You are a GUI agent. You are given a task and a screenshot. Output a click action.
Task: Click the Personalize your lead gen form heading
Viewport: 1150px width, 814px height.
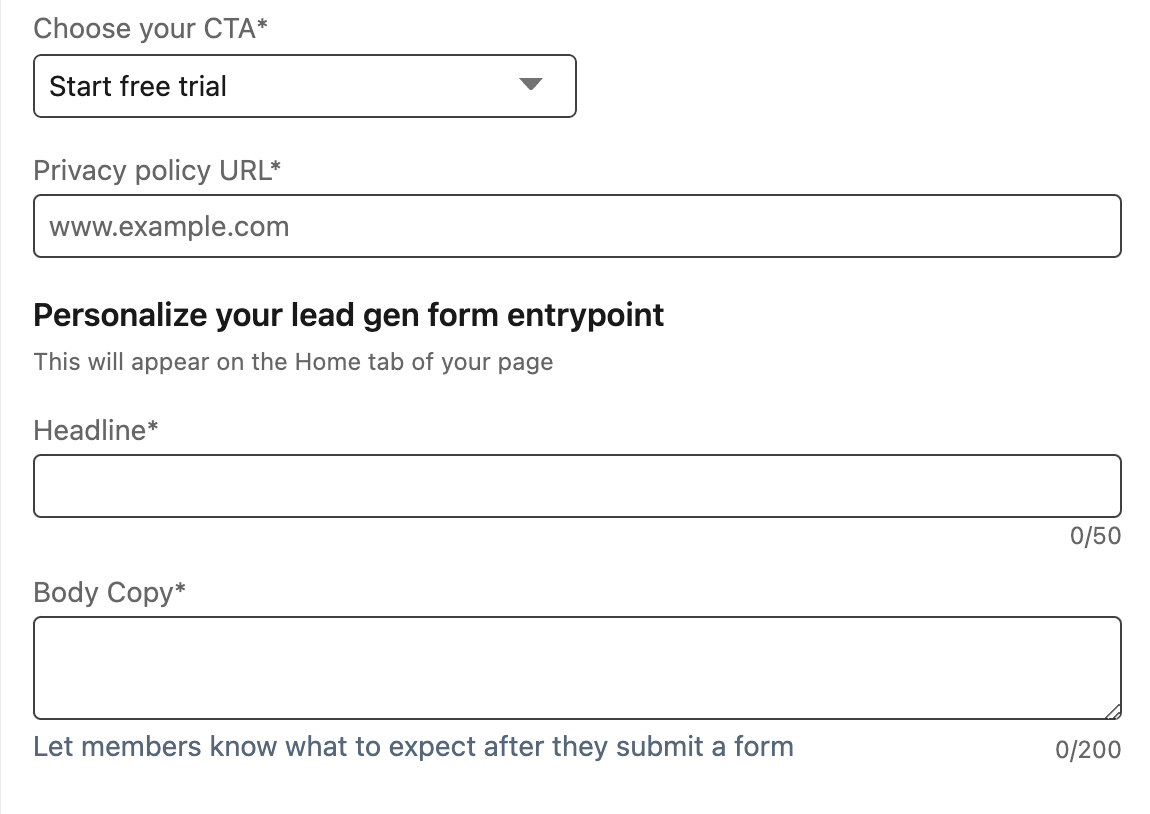pos(348,315)
